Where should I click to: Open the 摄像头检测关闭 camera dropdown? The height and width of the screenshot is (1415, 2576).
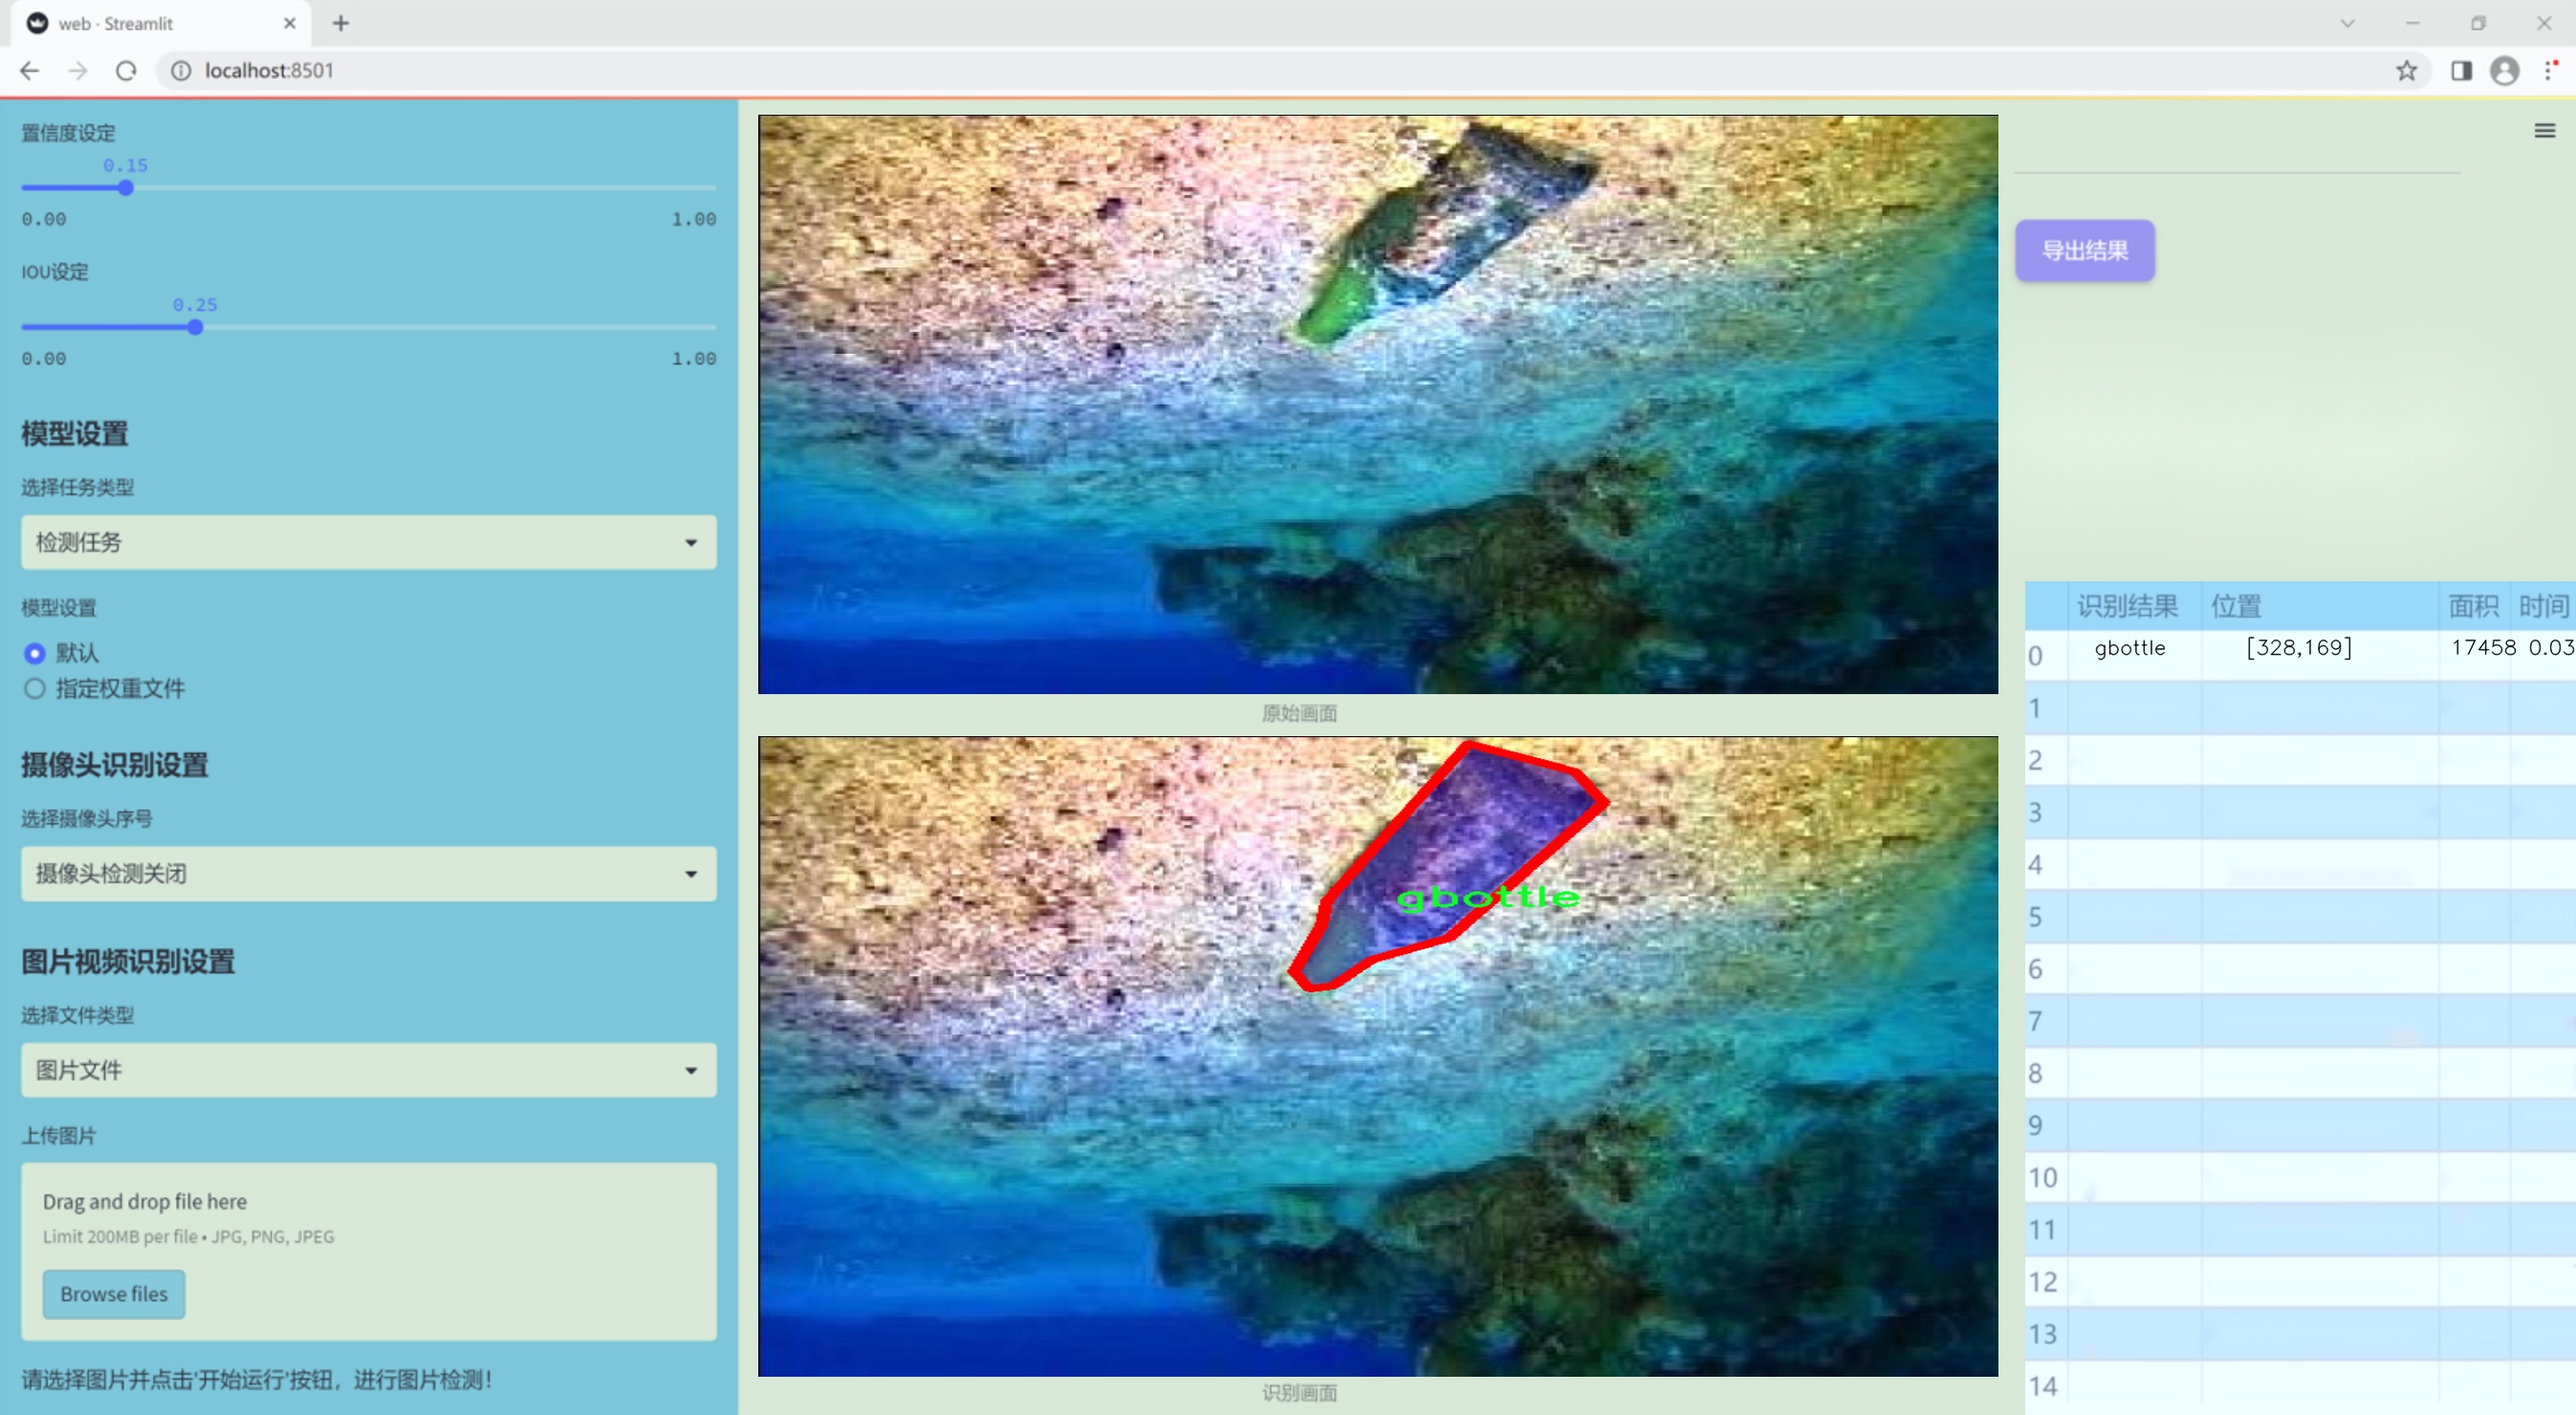(x=368, y=873)
